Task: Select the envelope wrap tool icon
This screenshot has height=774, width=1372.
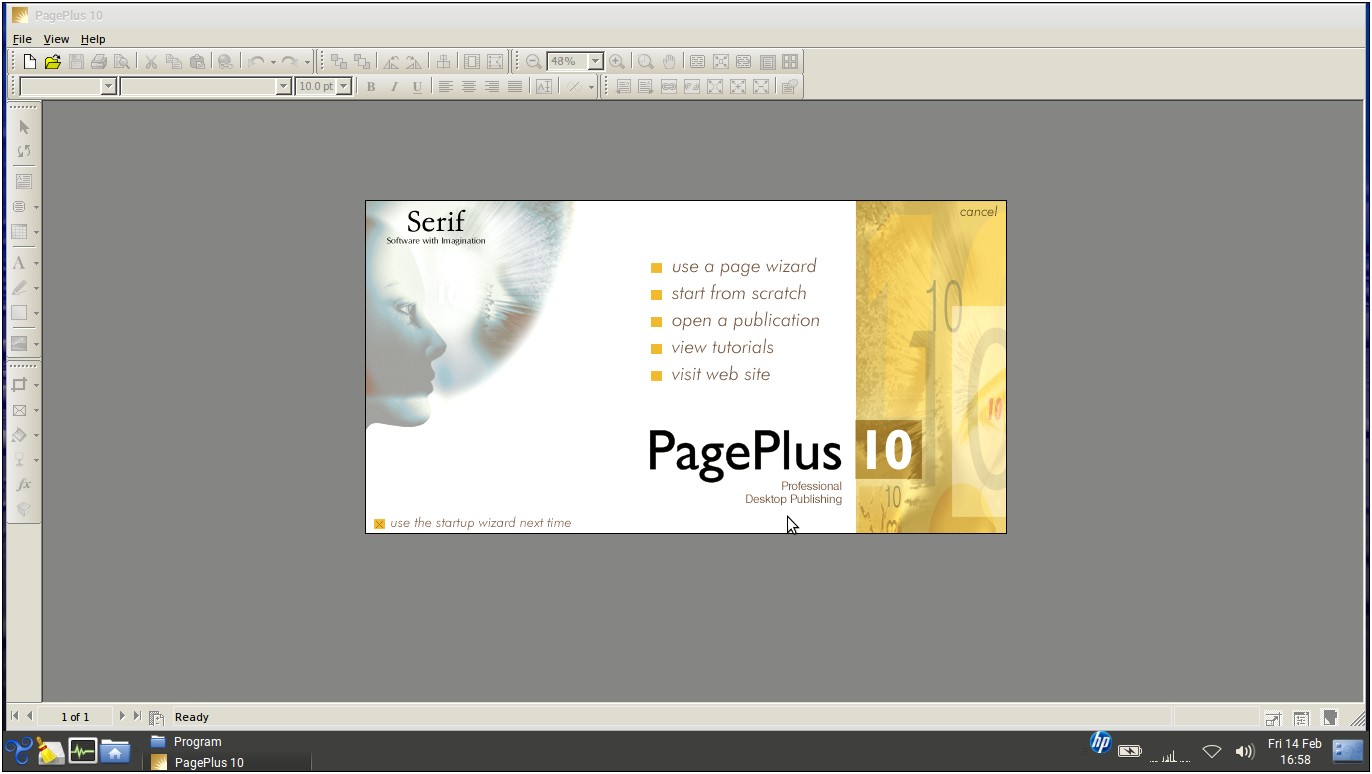Action: pyautogui.click(x=20, y=410)
